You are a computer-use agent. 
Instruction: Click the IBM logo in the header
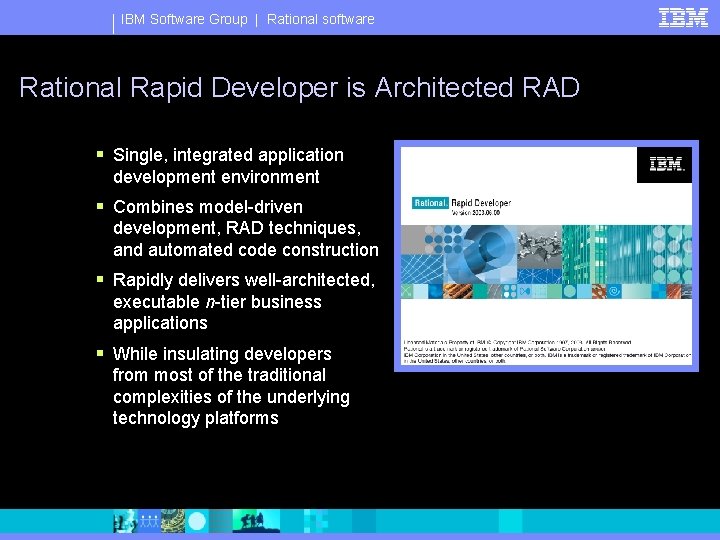pos(683,18)
